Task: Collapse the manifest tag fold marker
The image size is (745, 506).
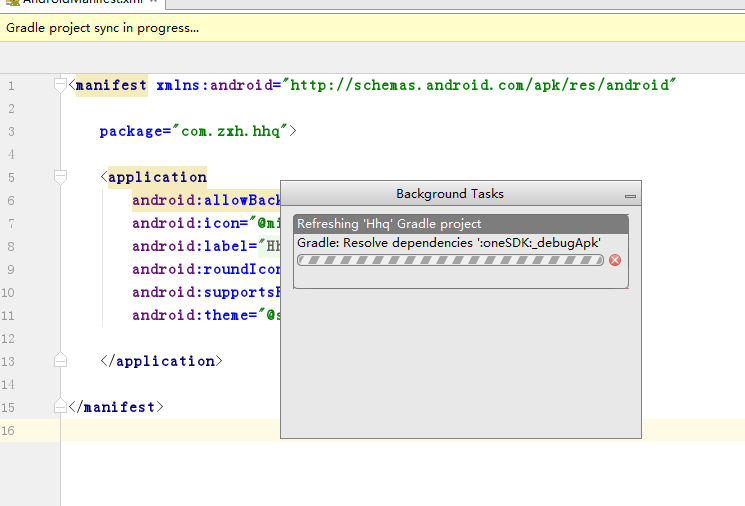Action: (x=60, y=85)
